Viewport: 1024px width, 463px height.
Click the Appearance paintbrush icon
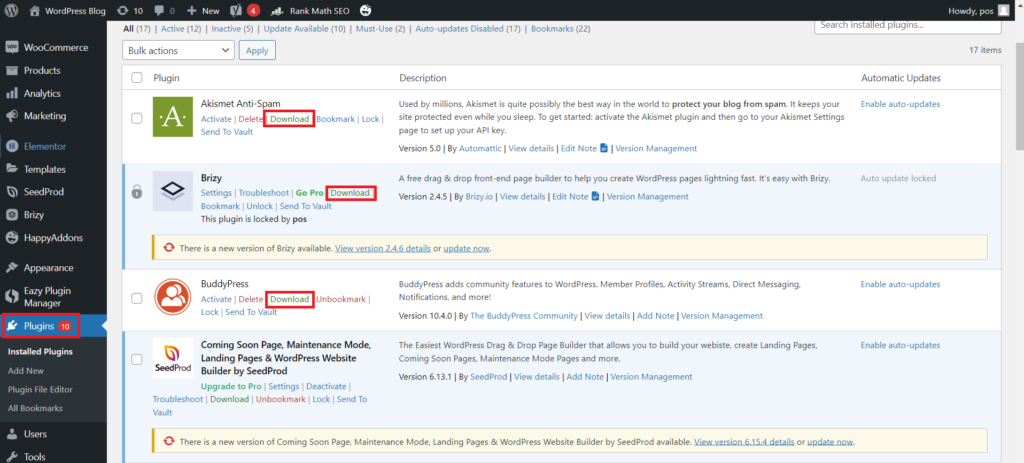coord(12,268)
